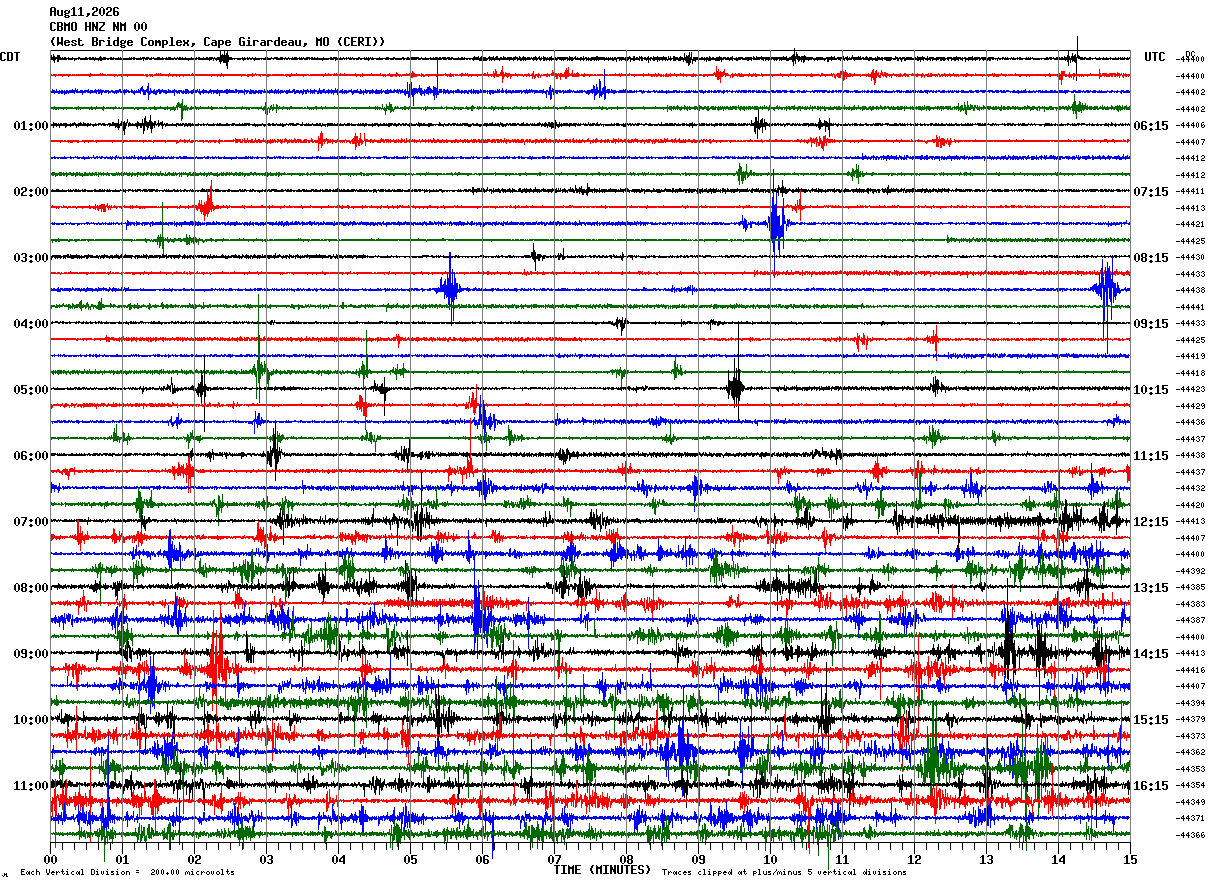Click the 12:15 UTC time label
The width and height of the screenshot is (1210, 886).
pyautogui.click(x=1151, y=522)
